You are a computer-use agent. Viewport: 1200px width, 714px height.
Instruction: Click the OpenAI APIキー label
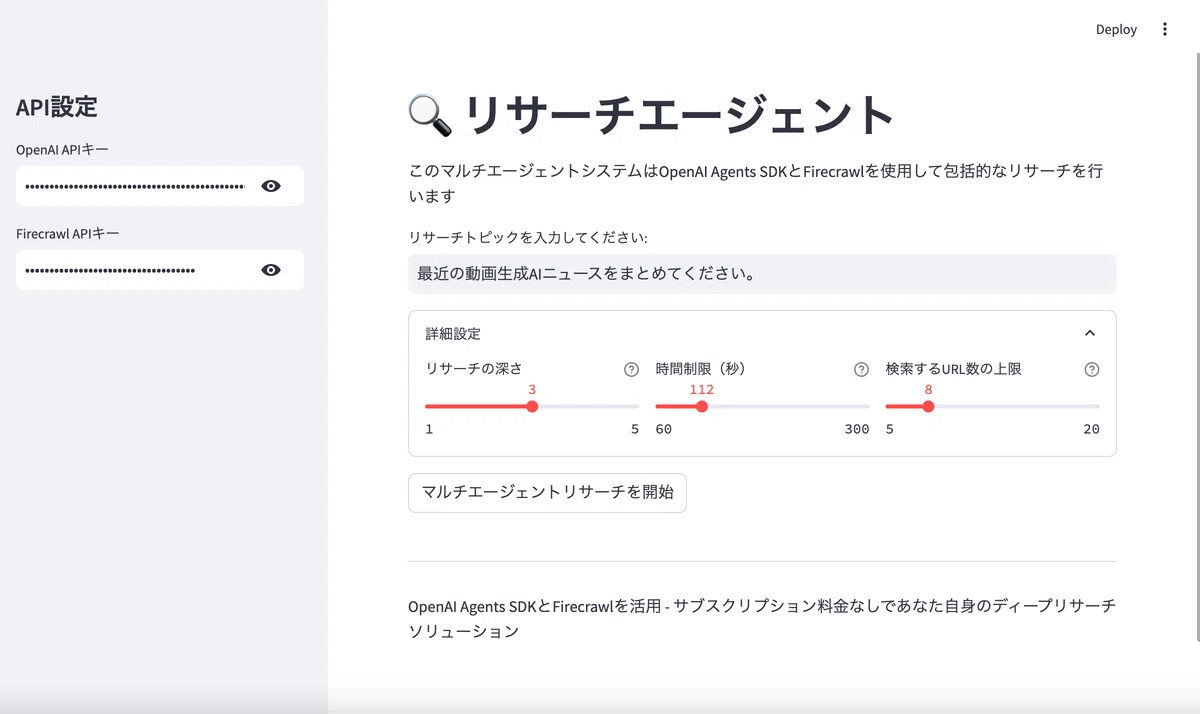(63, 150)
